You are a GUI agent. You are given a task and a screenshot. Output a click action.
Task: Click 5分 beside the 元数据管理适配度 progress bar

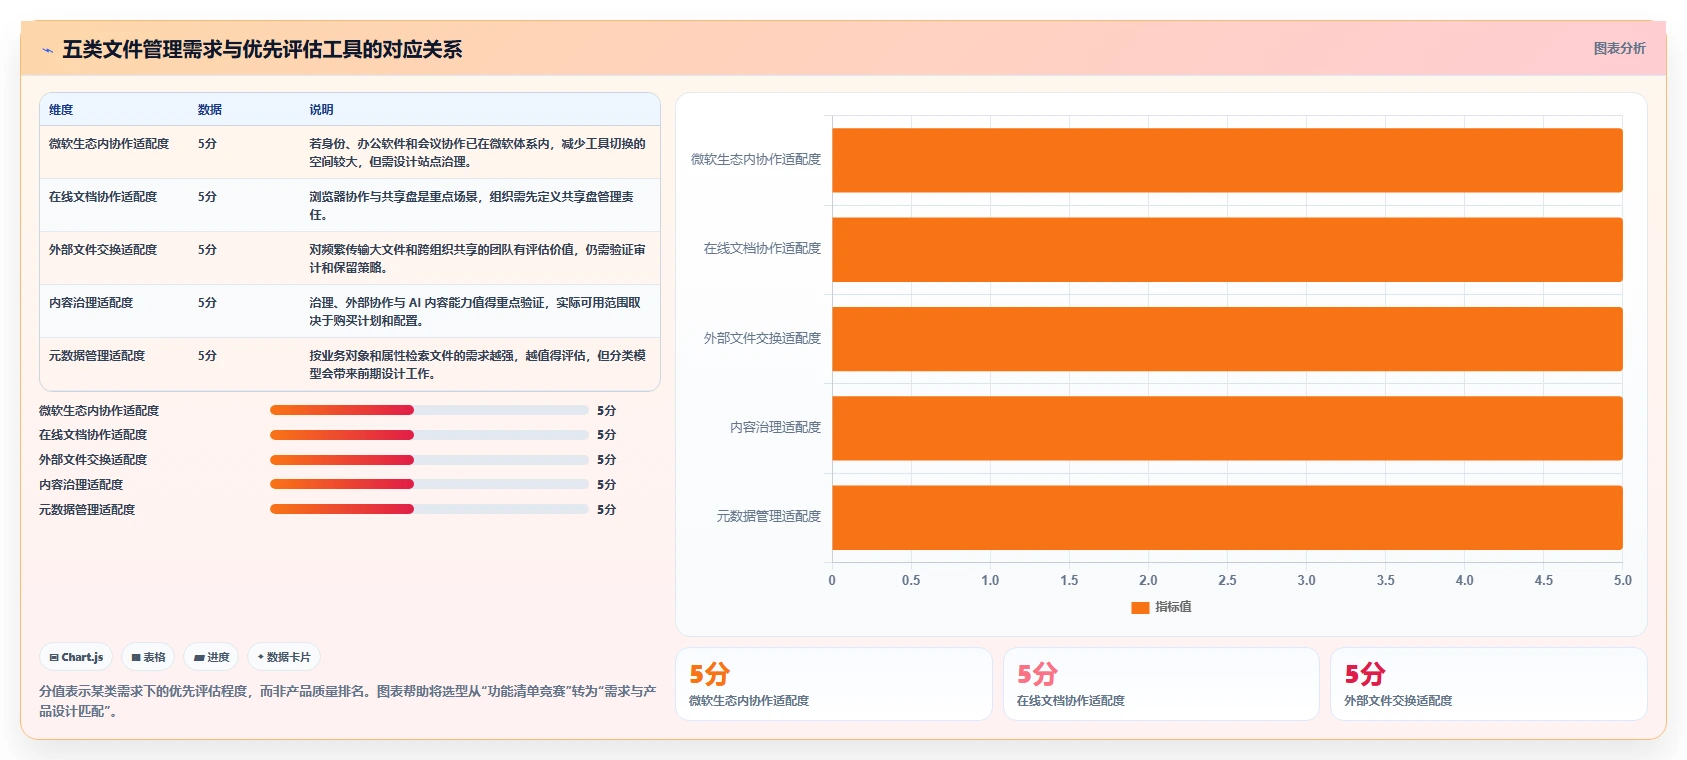coord(606,509)
